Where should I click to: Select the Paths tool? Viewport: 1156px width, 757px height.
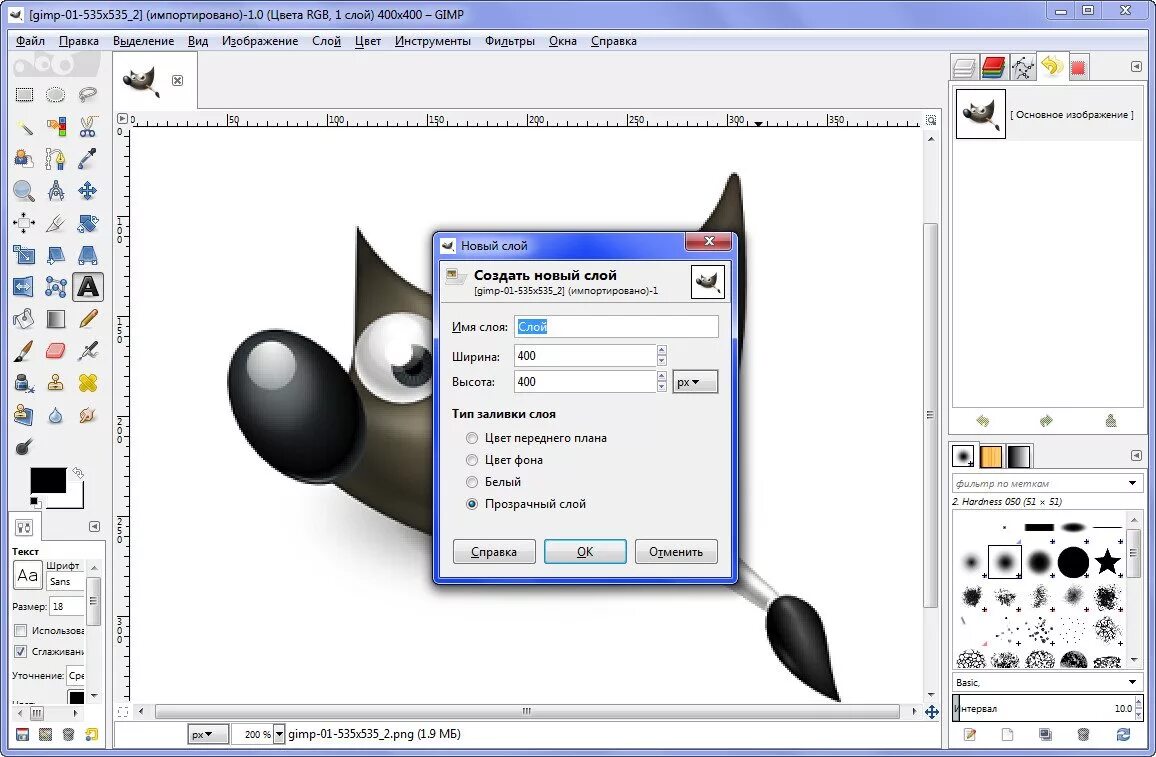[55, 158]
